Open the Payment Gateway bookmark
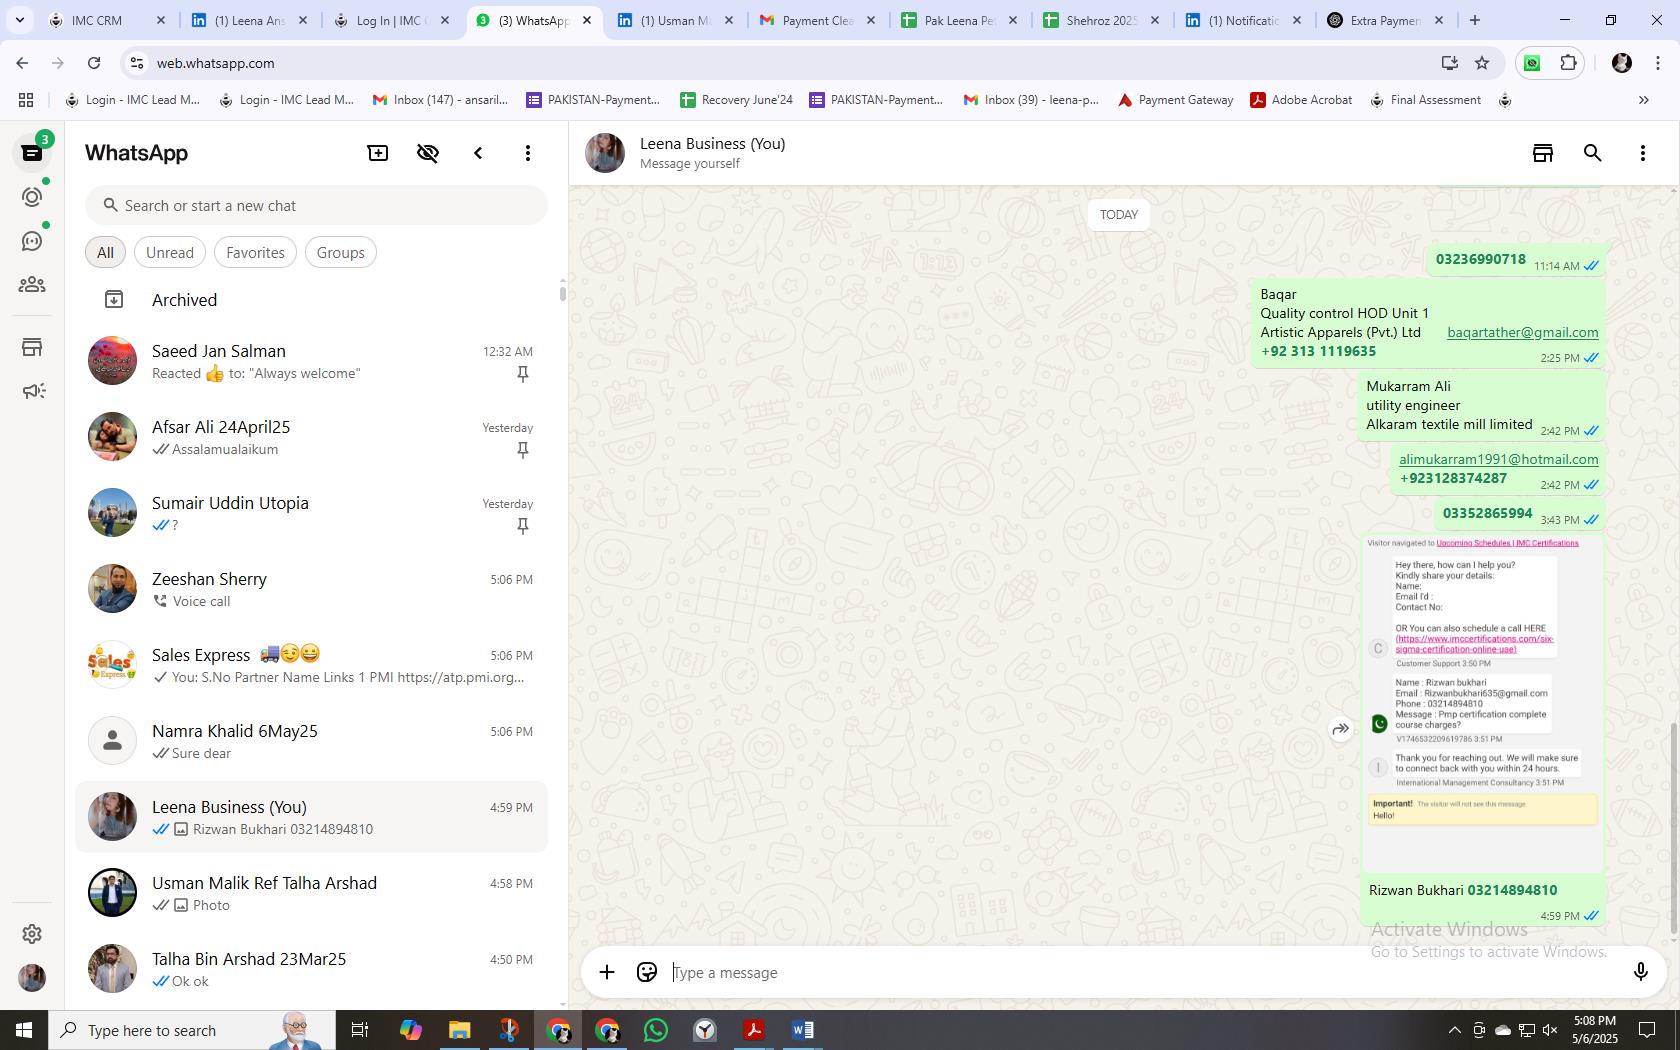This screenshot has width=1680, height=1050. click(1175, 100)
